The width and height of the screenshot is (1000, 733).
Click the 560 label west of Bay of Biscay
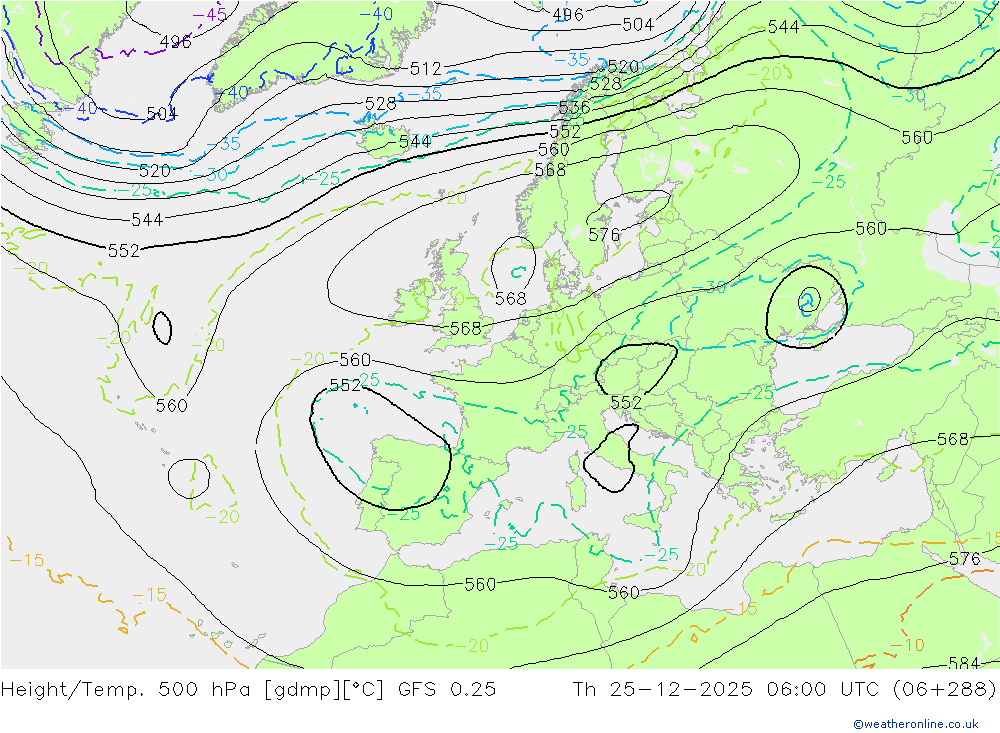pos(355,360)
